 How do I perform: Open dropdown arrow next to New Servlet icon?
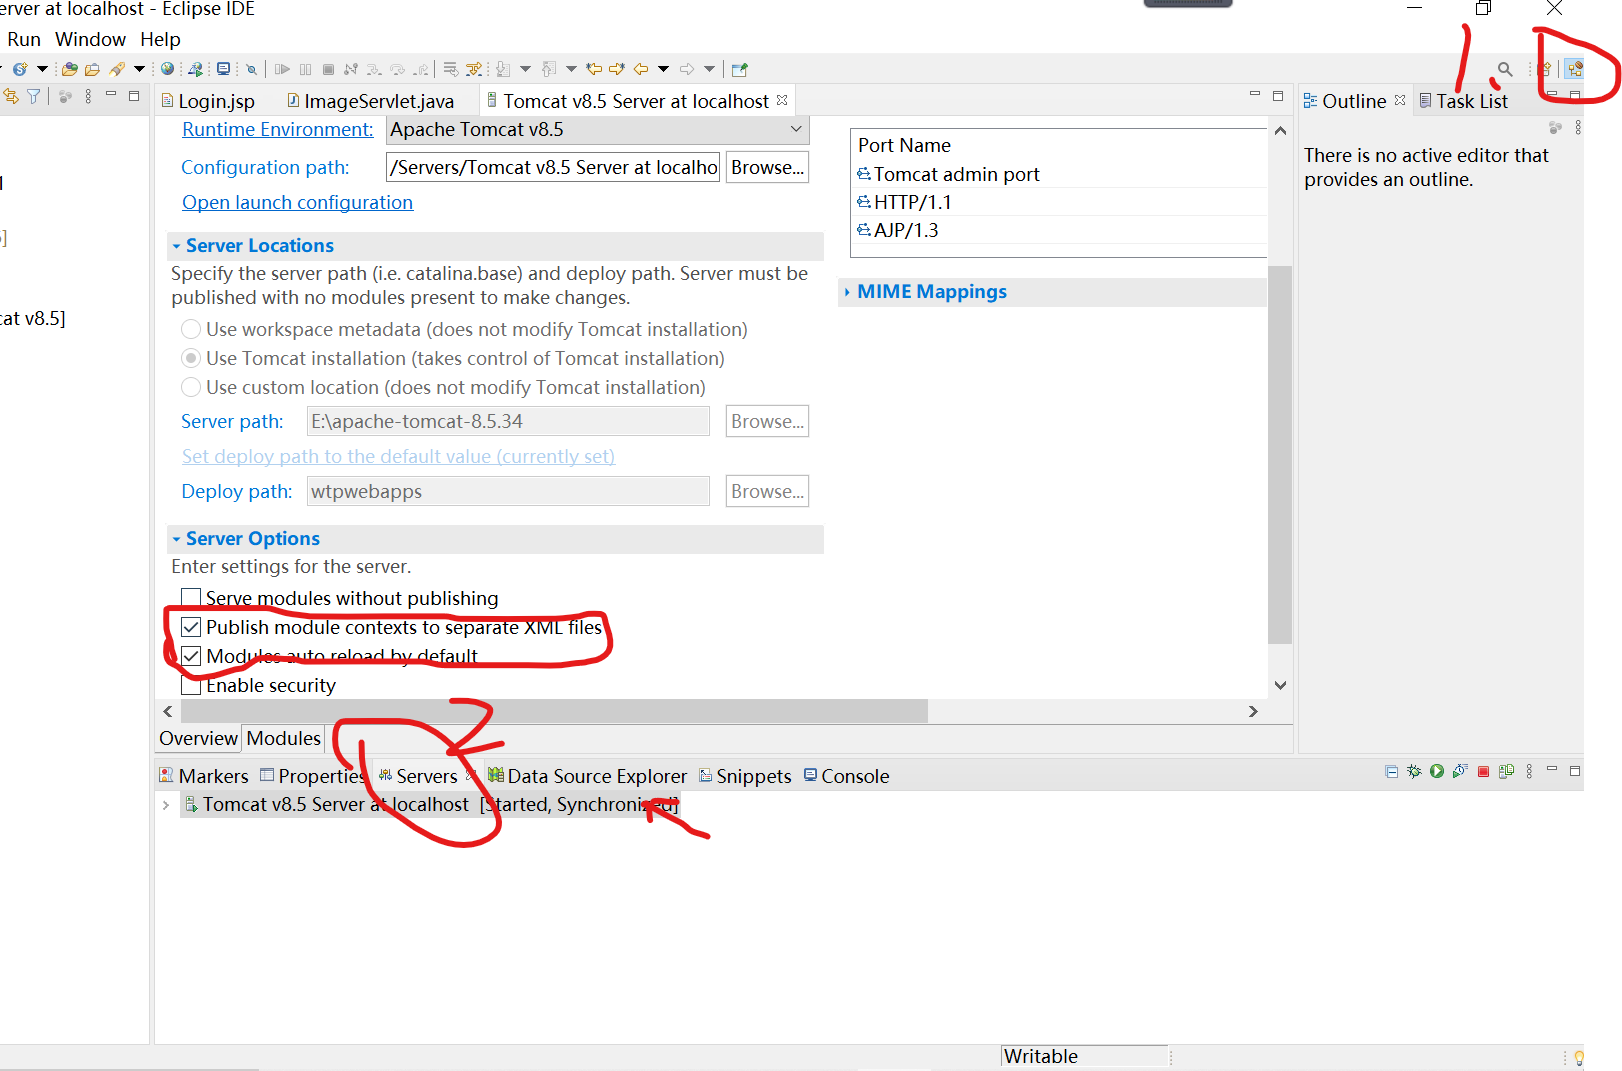[42, 69]
